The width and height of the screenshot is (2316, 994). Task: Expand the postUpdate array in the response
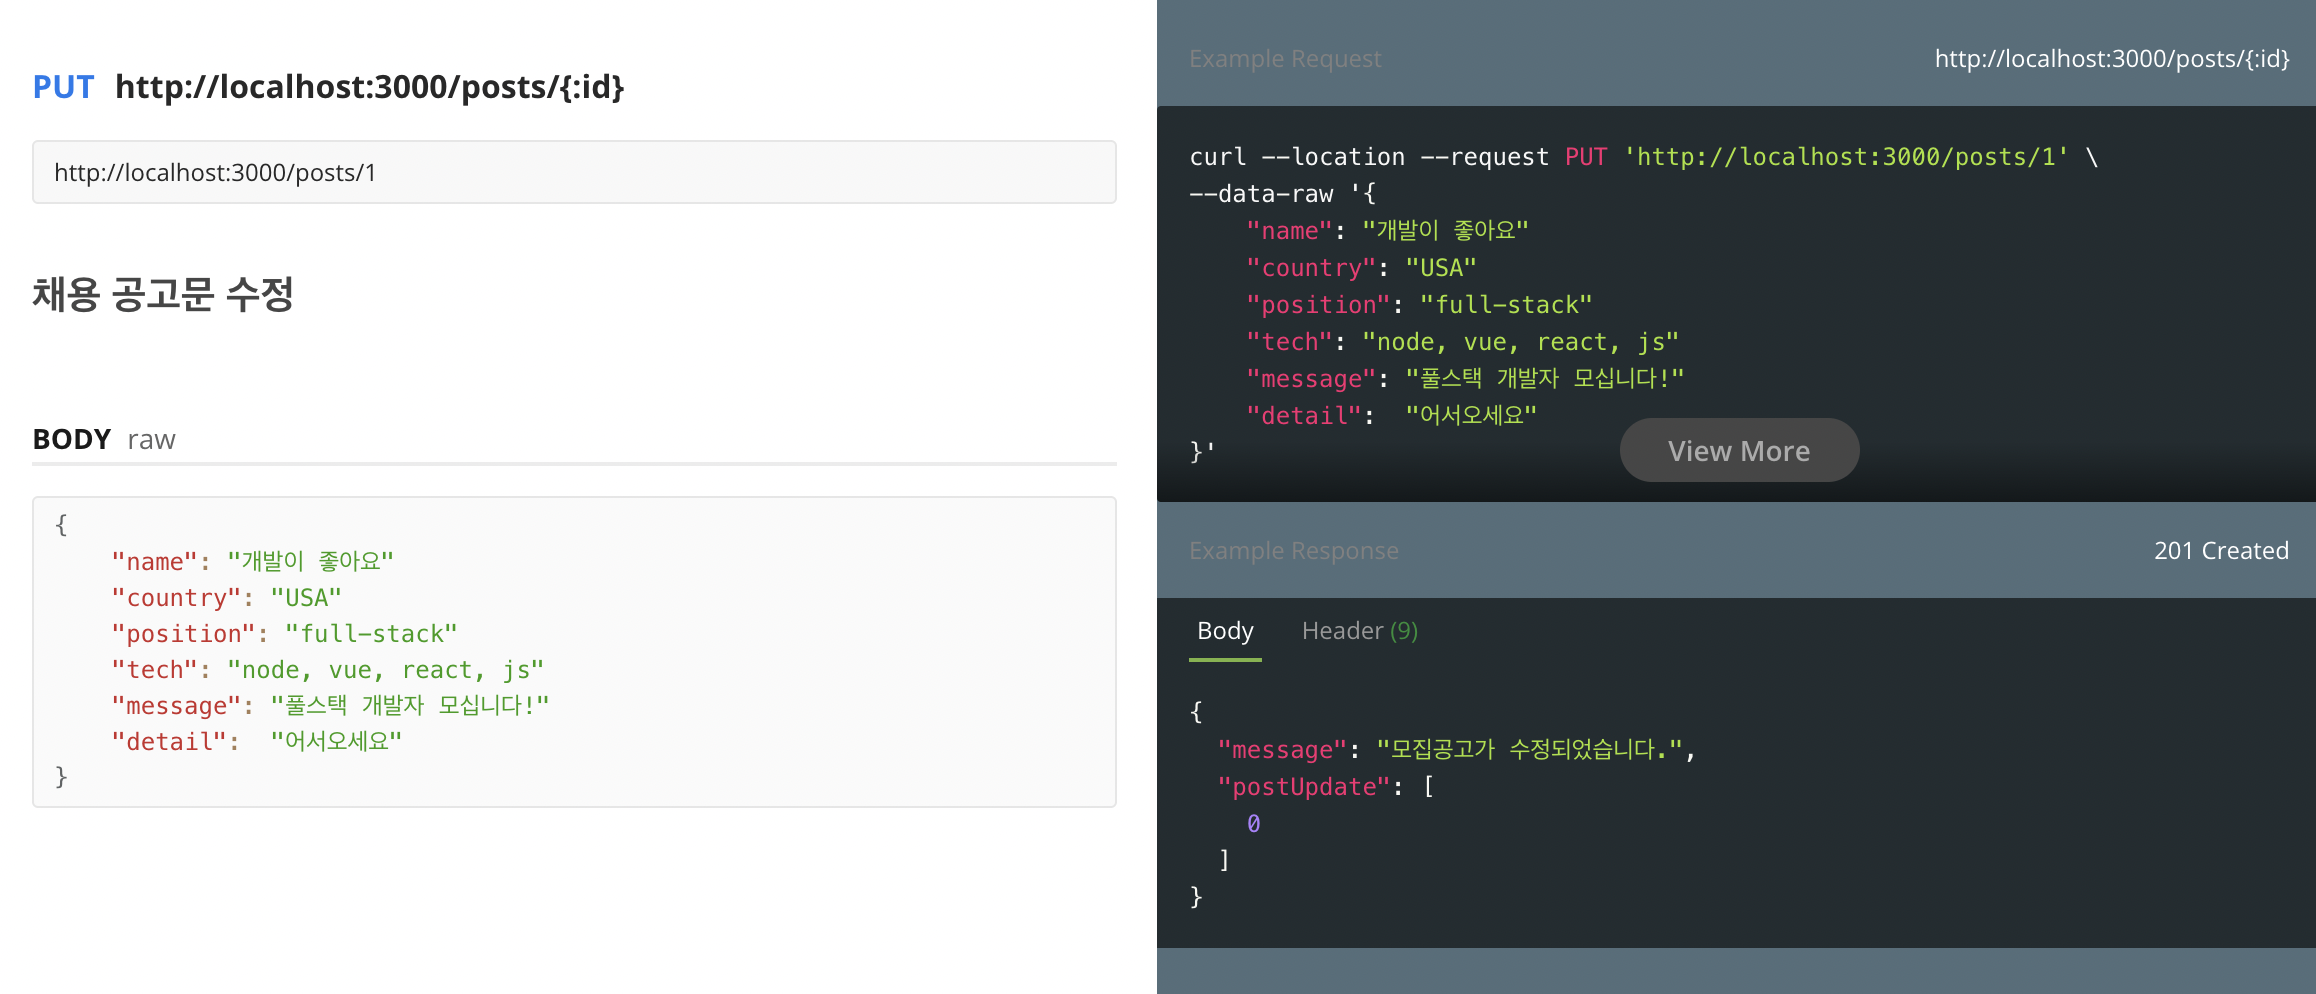1430,786
